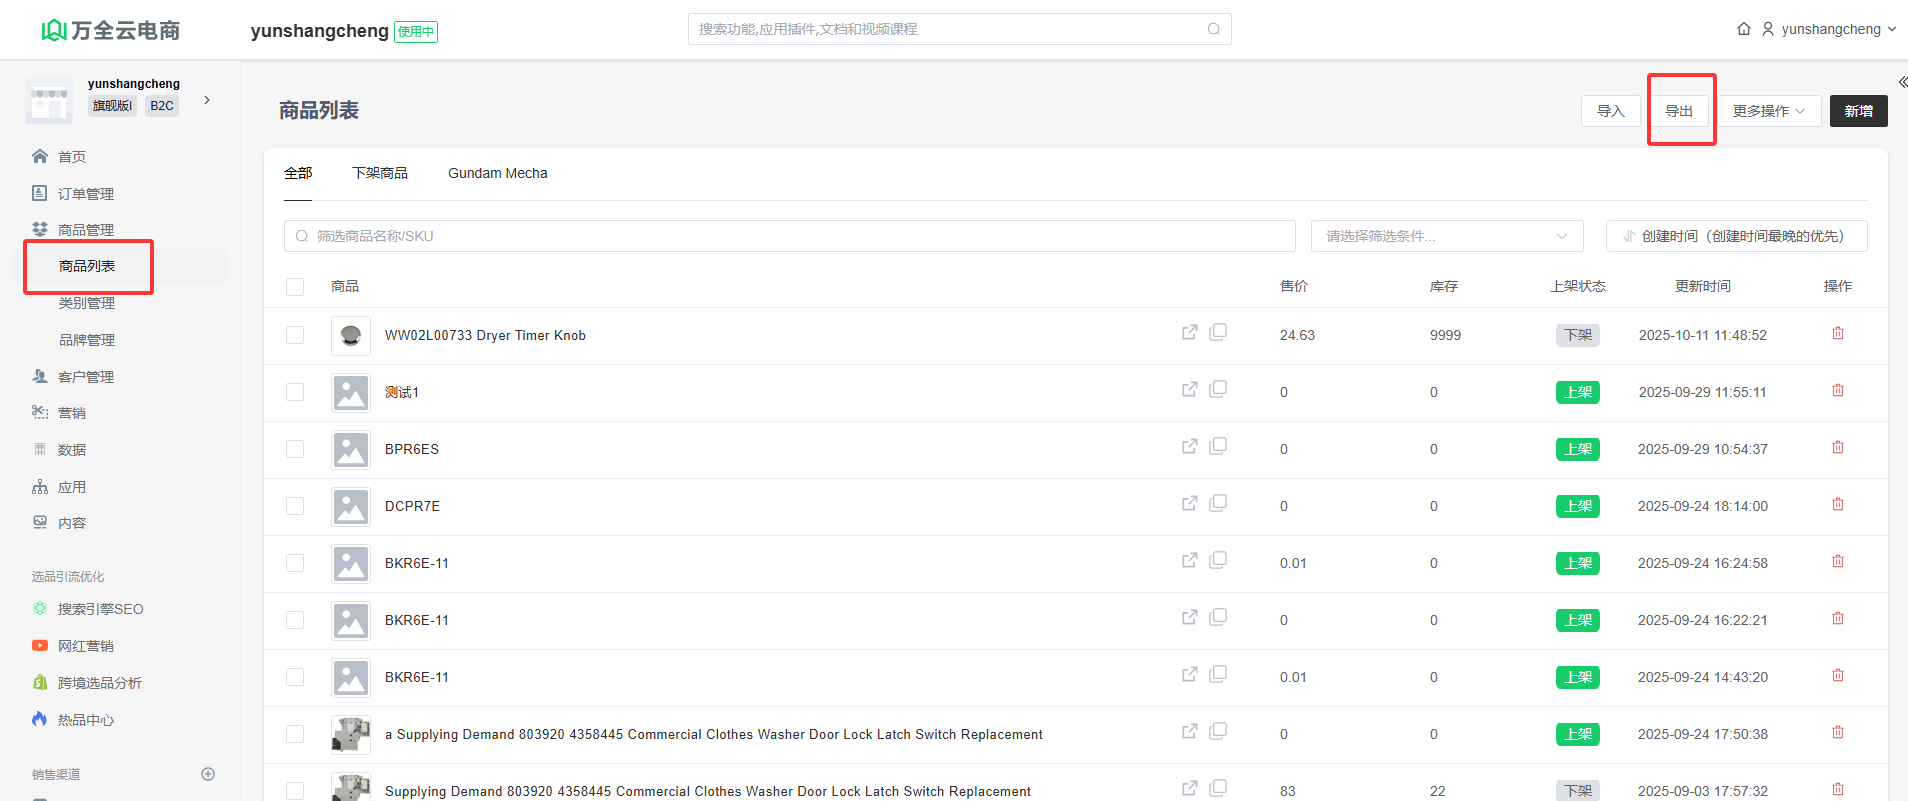Delete the WW02L00733 Dryer Timer Knob product
The image size is (1908, 801).
1837,334
